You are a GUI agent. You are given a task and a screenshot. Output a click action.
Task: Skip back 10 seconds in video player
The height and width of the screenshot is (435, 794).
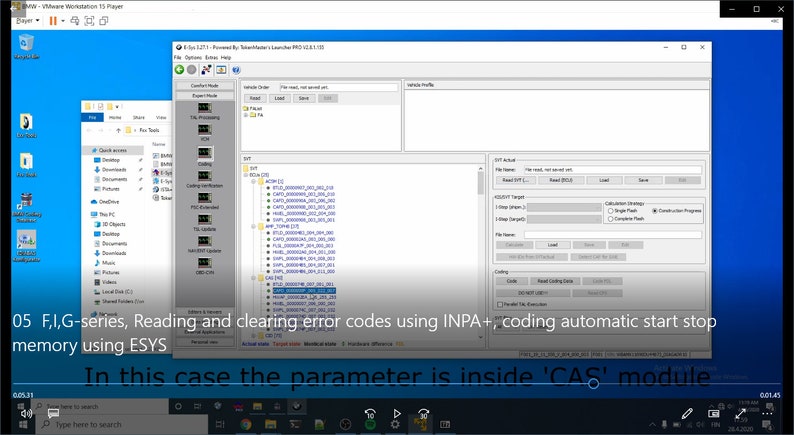pos(370,414)
